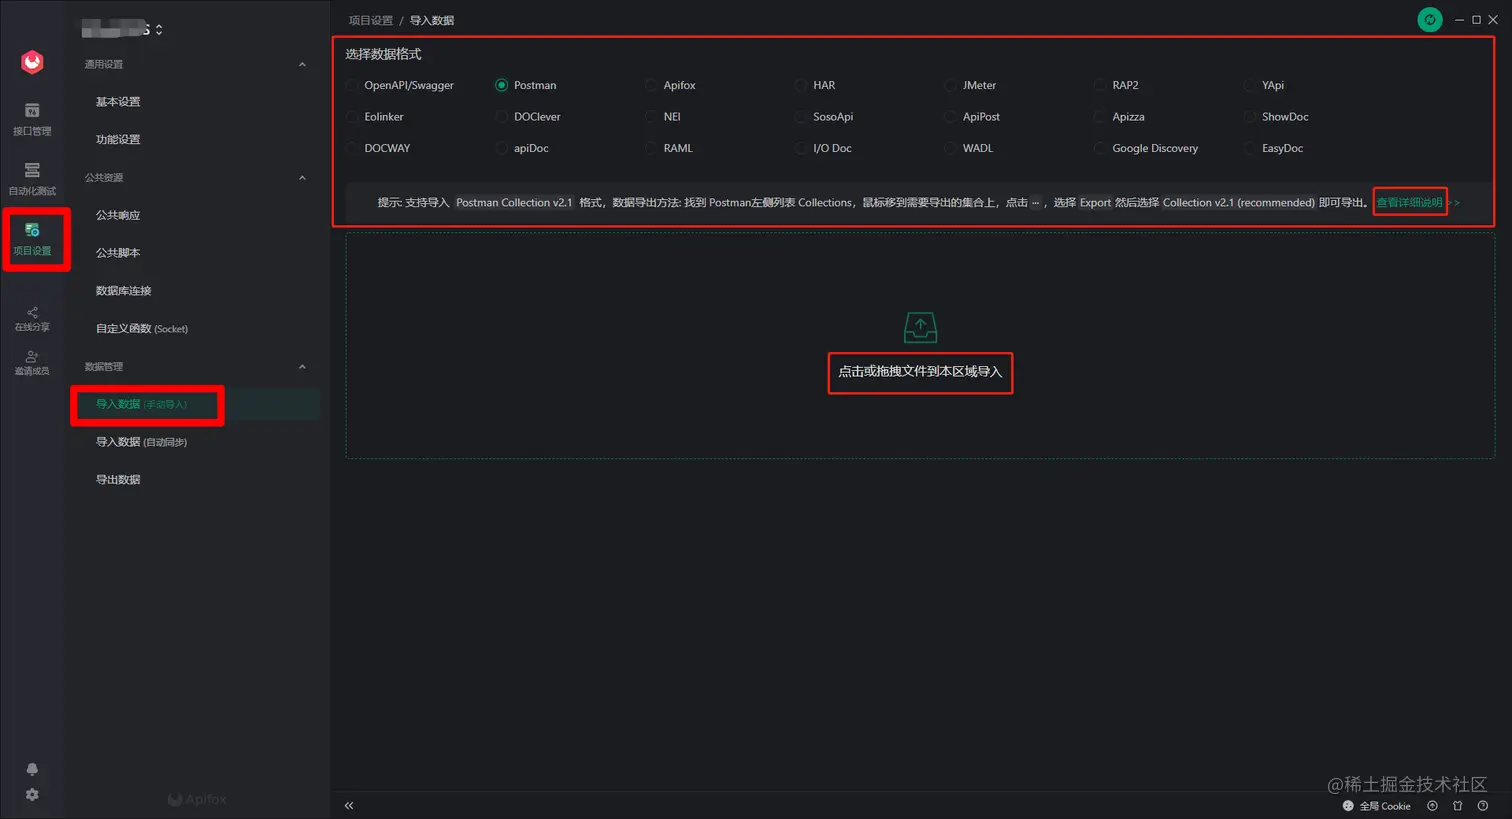
Task: Open 自动化测试 sidebar section
Action: tap(32, 178)
